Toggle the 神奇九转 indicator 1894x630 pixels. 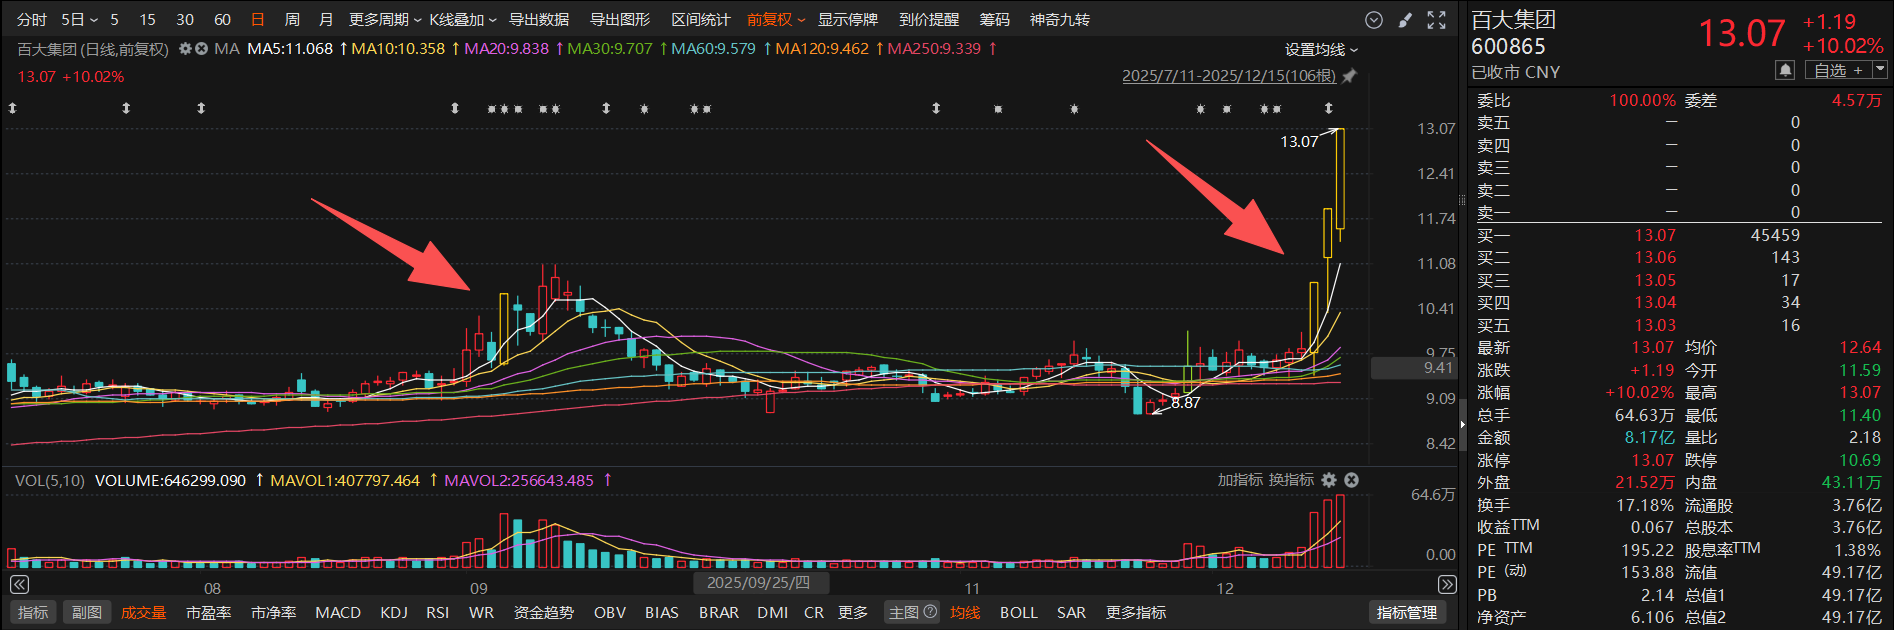(x=1059, y=20)
